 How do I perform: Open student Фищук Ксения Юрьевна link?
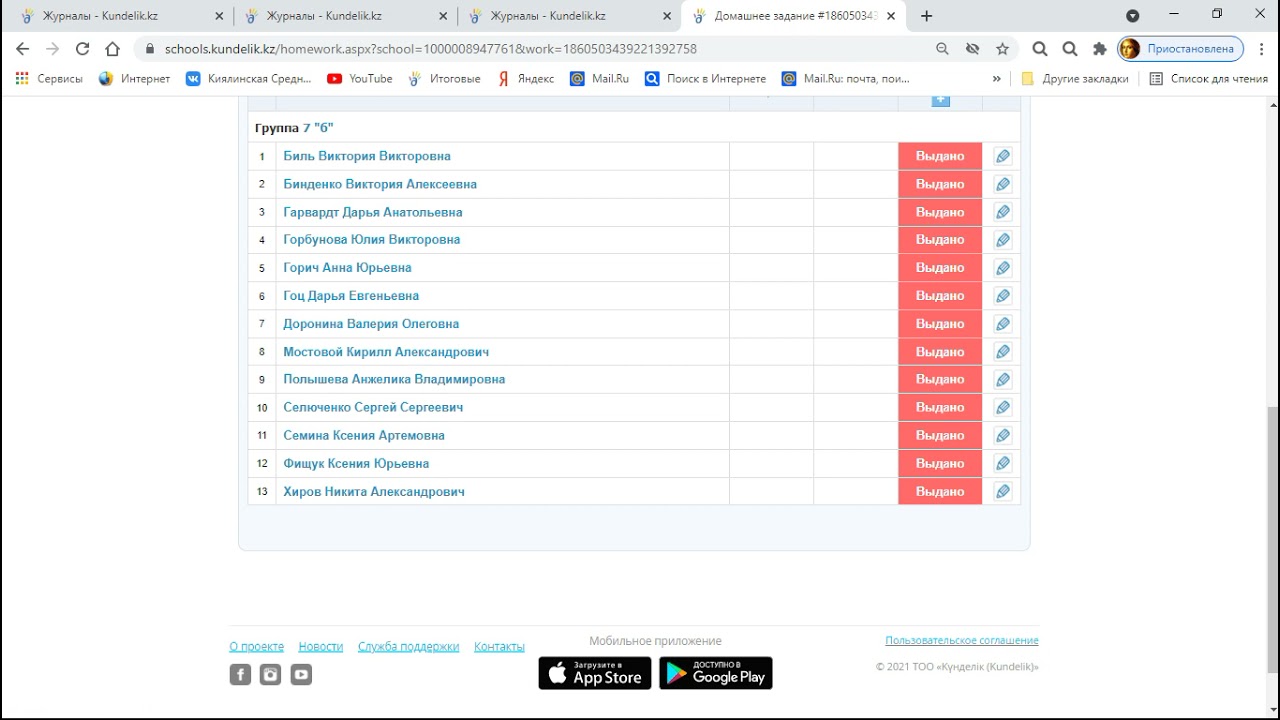pos(356,464)
